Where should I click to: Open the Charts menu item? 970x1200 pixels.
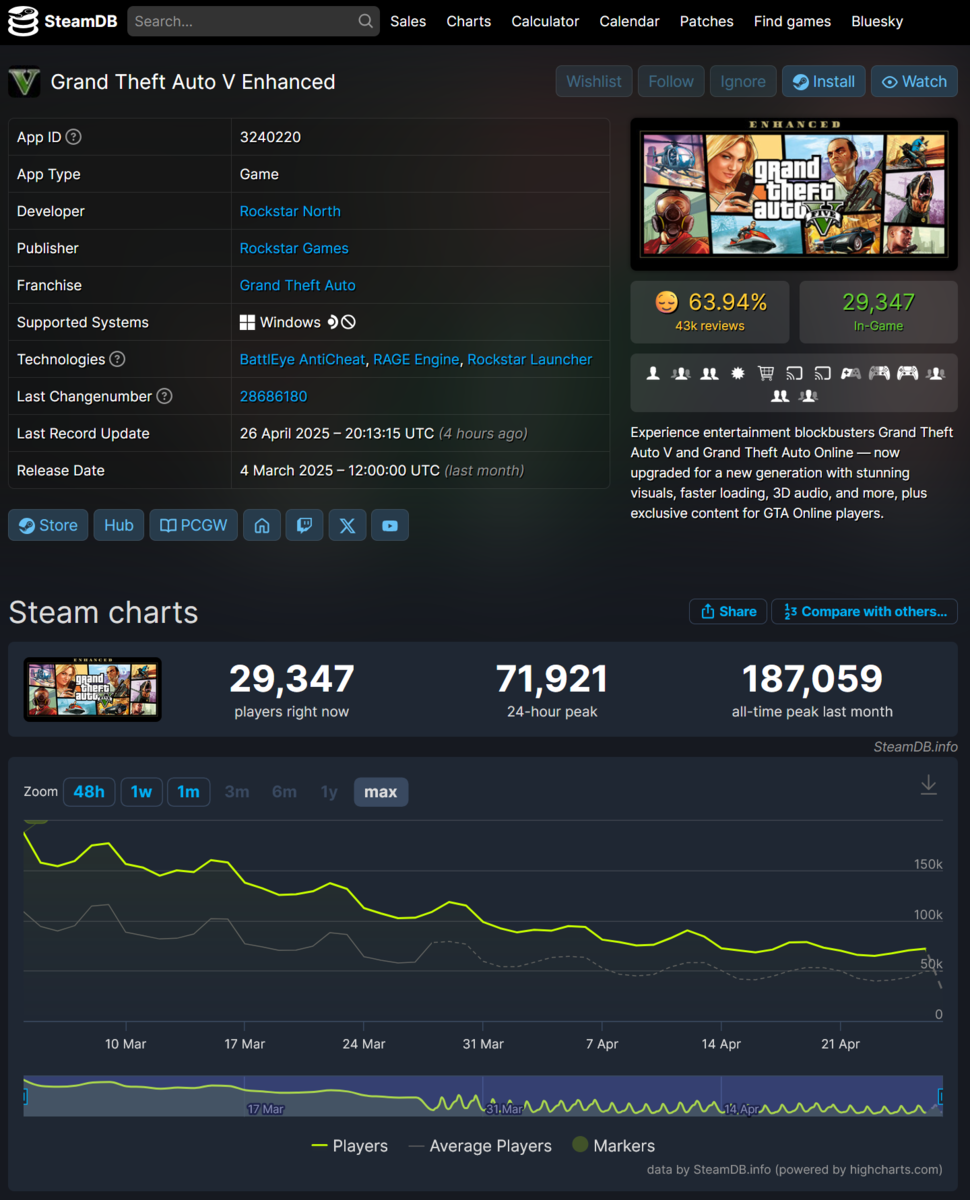click(x=469, y=21)
